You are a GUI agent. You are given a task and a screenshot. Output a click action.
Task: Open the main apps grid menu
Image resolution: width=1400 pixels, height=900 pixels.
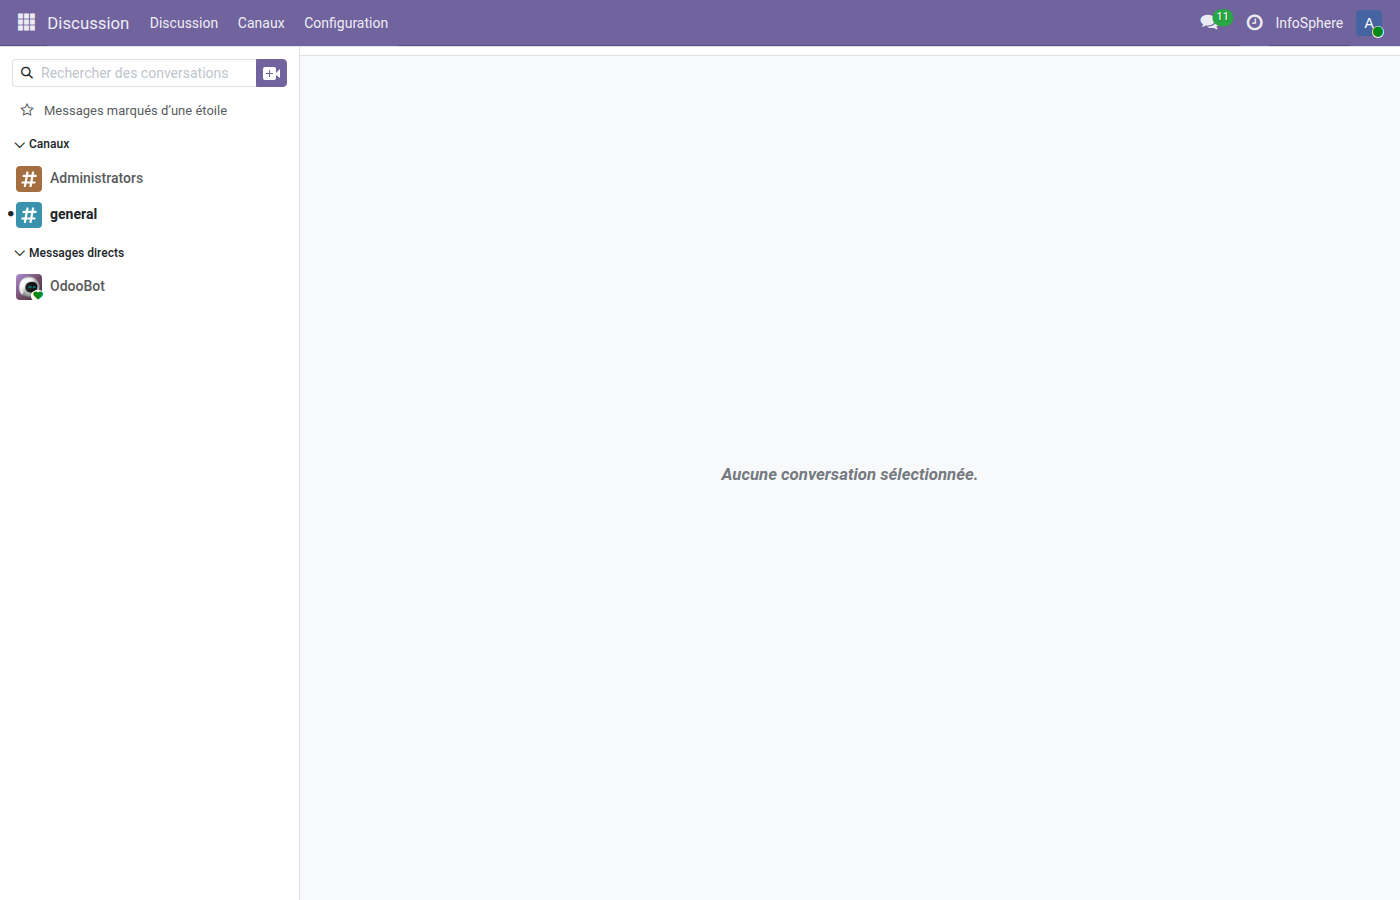26,22
